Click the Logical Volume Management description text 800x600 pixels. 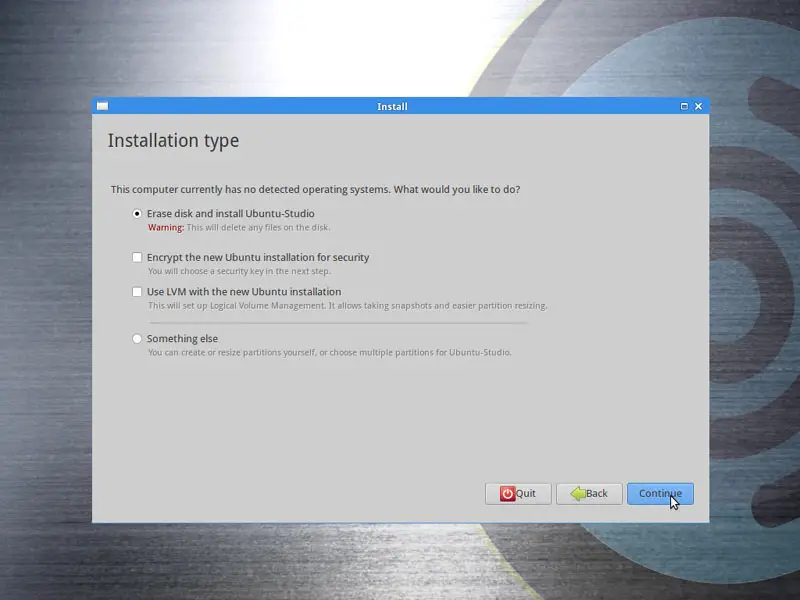347,306
